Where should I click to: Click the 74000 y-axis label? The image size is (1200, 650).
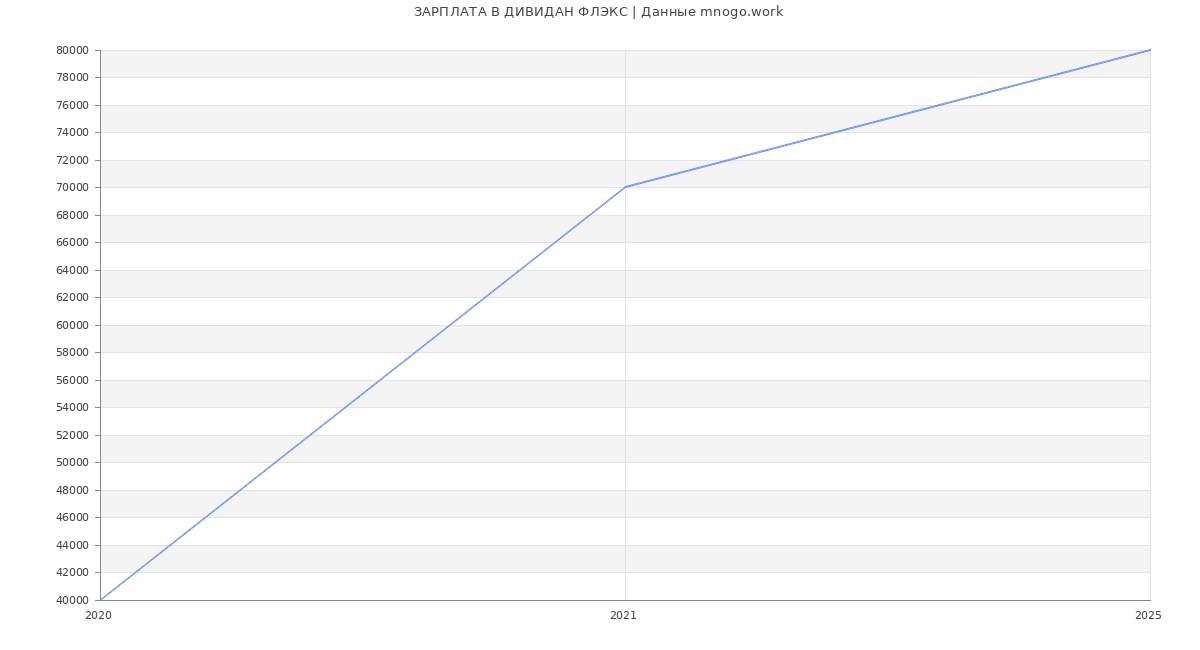tap(72, 133)
